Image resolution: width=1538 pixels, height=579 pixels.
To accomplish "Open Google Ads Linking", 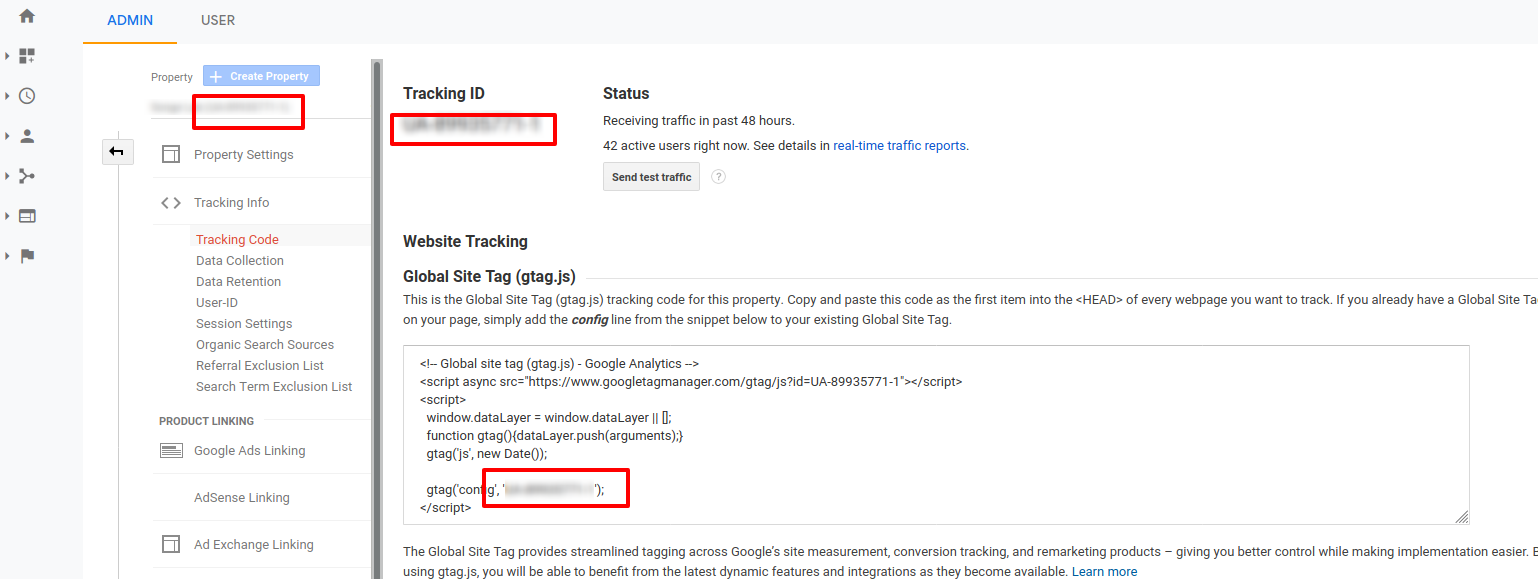I will [x=250, y=451].
